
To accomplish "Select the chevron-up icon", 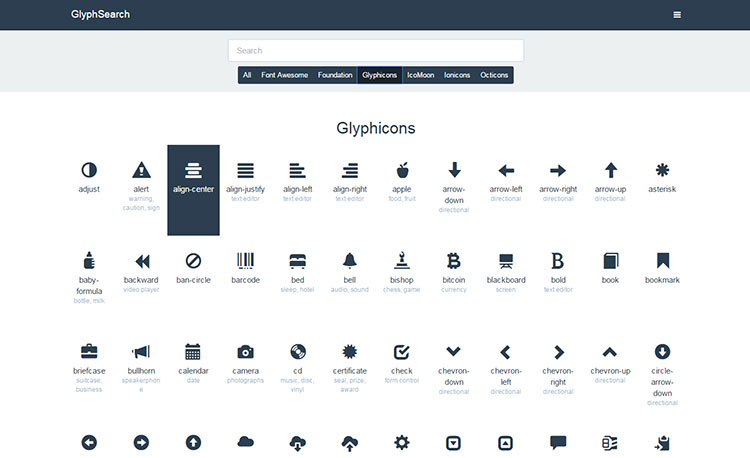I will pos(610,352).
